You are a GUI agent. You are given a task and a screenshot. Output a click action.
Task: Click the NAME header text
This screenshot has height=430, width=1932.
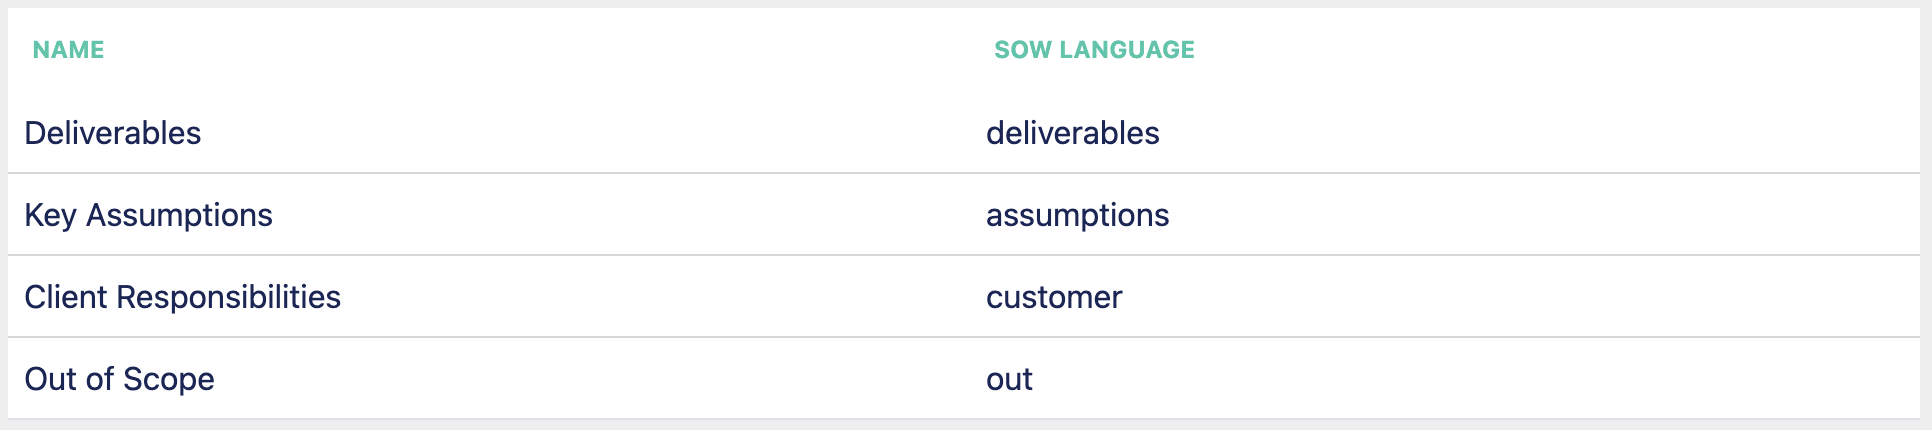(68, 50)
